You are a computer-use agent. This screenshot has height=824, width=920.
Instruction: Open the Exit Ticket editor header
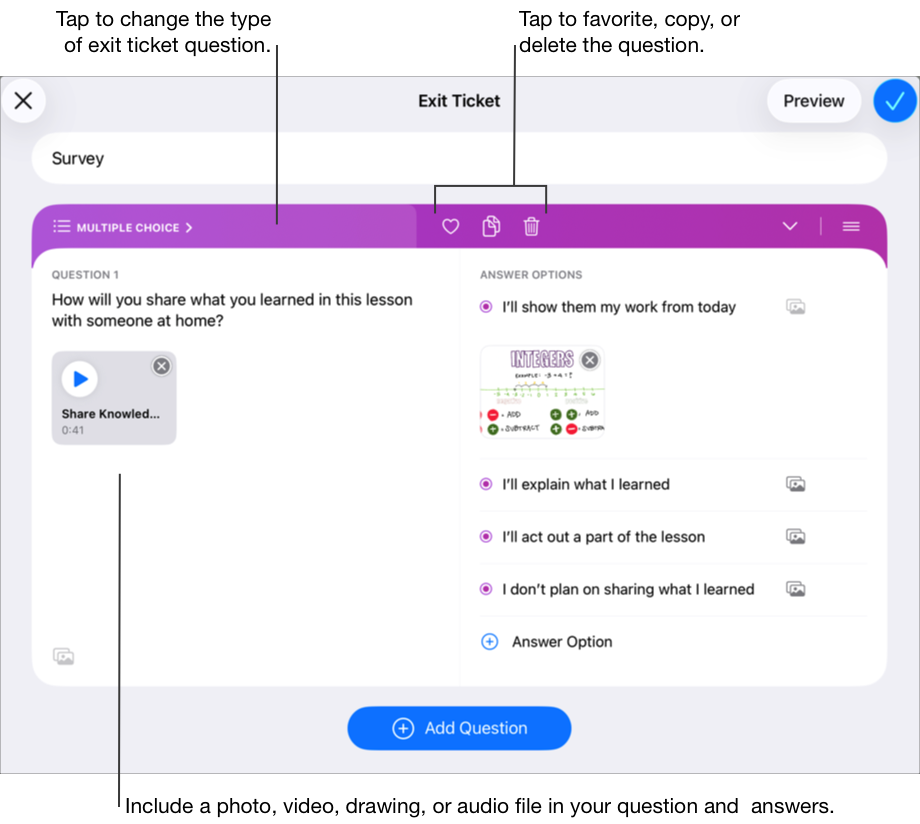point(459,100)
